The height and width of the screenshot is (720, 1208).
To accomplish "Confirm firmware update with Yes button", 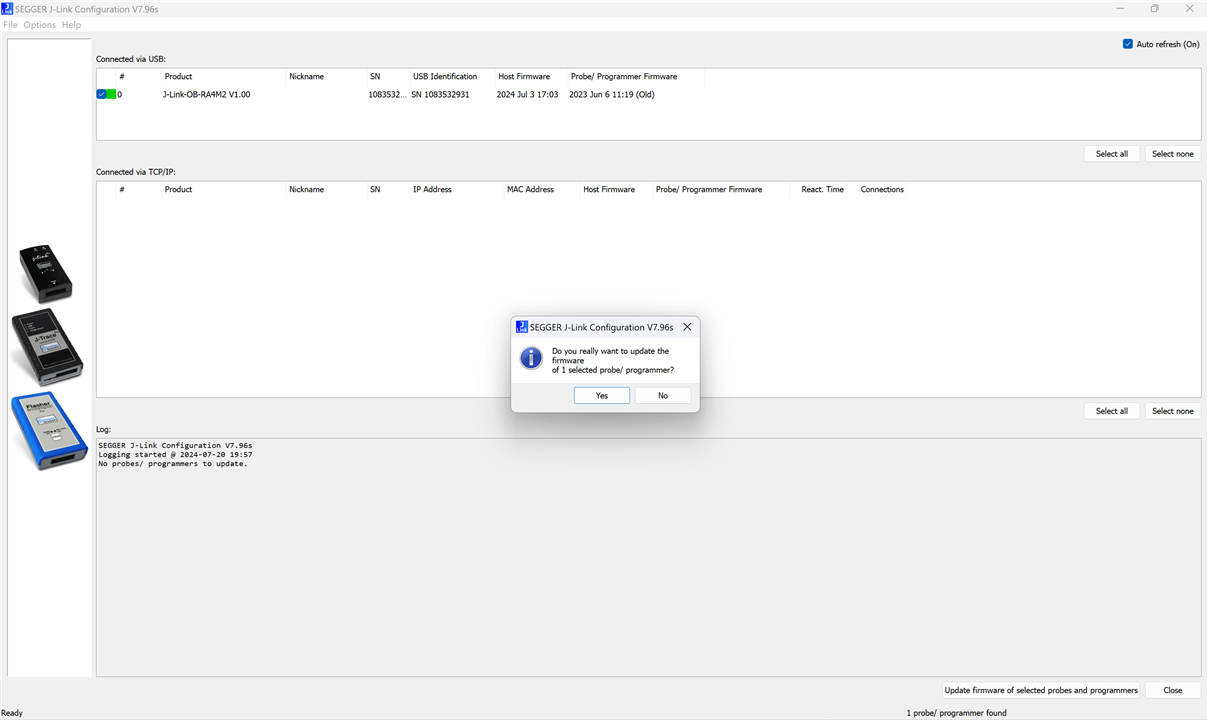I will click(x=602, y=396).
